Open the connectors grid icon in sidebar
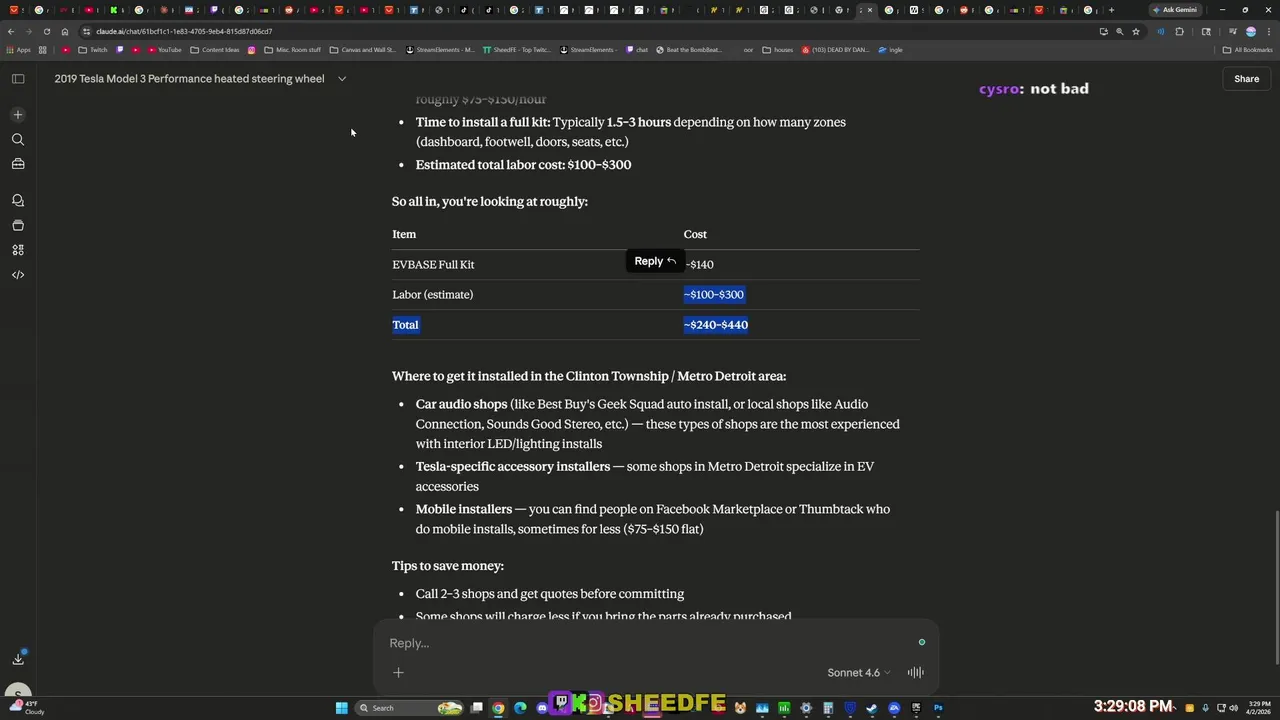 point(18,250)
